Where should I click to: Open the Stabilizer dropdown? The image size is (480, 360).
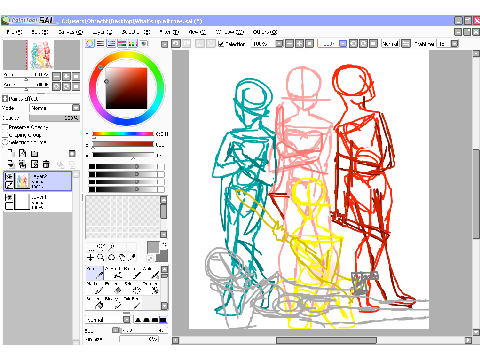(x=454, y=44)
